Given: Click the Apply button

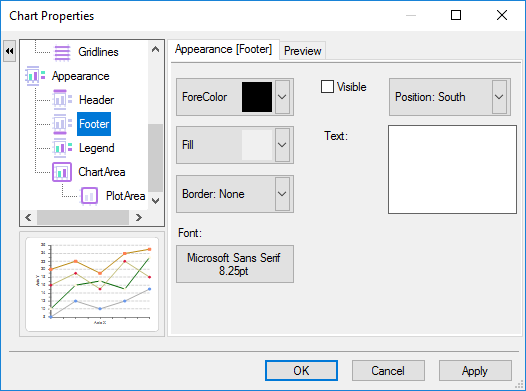Looking at the screenshot, I should point(475,371).
